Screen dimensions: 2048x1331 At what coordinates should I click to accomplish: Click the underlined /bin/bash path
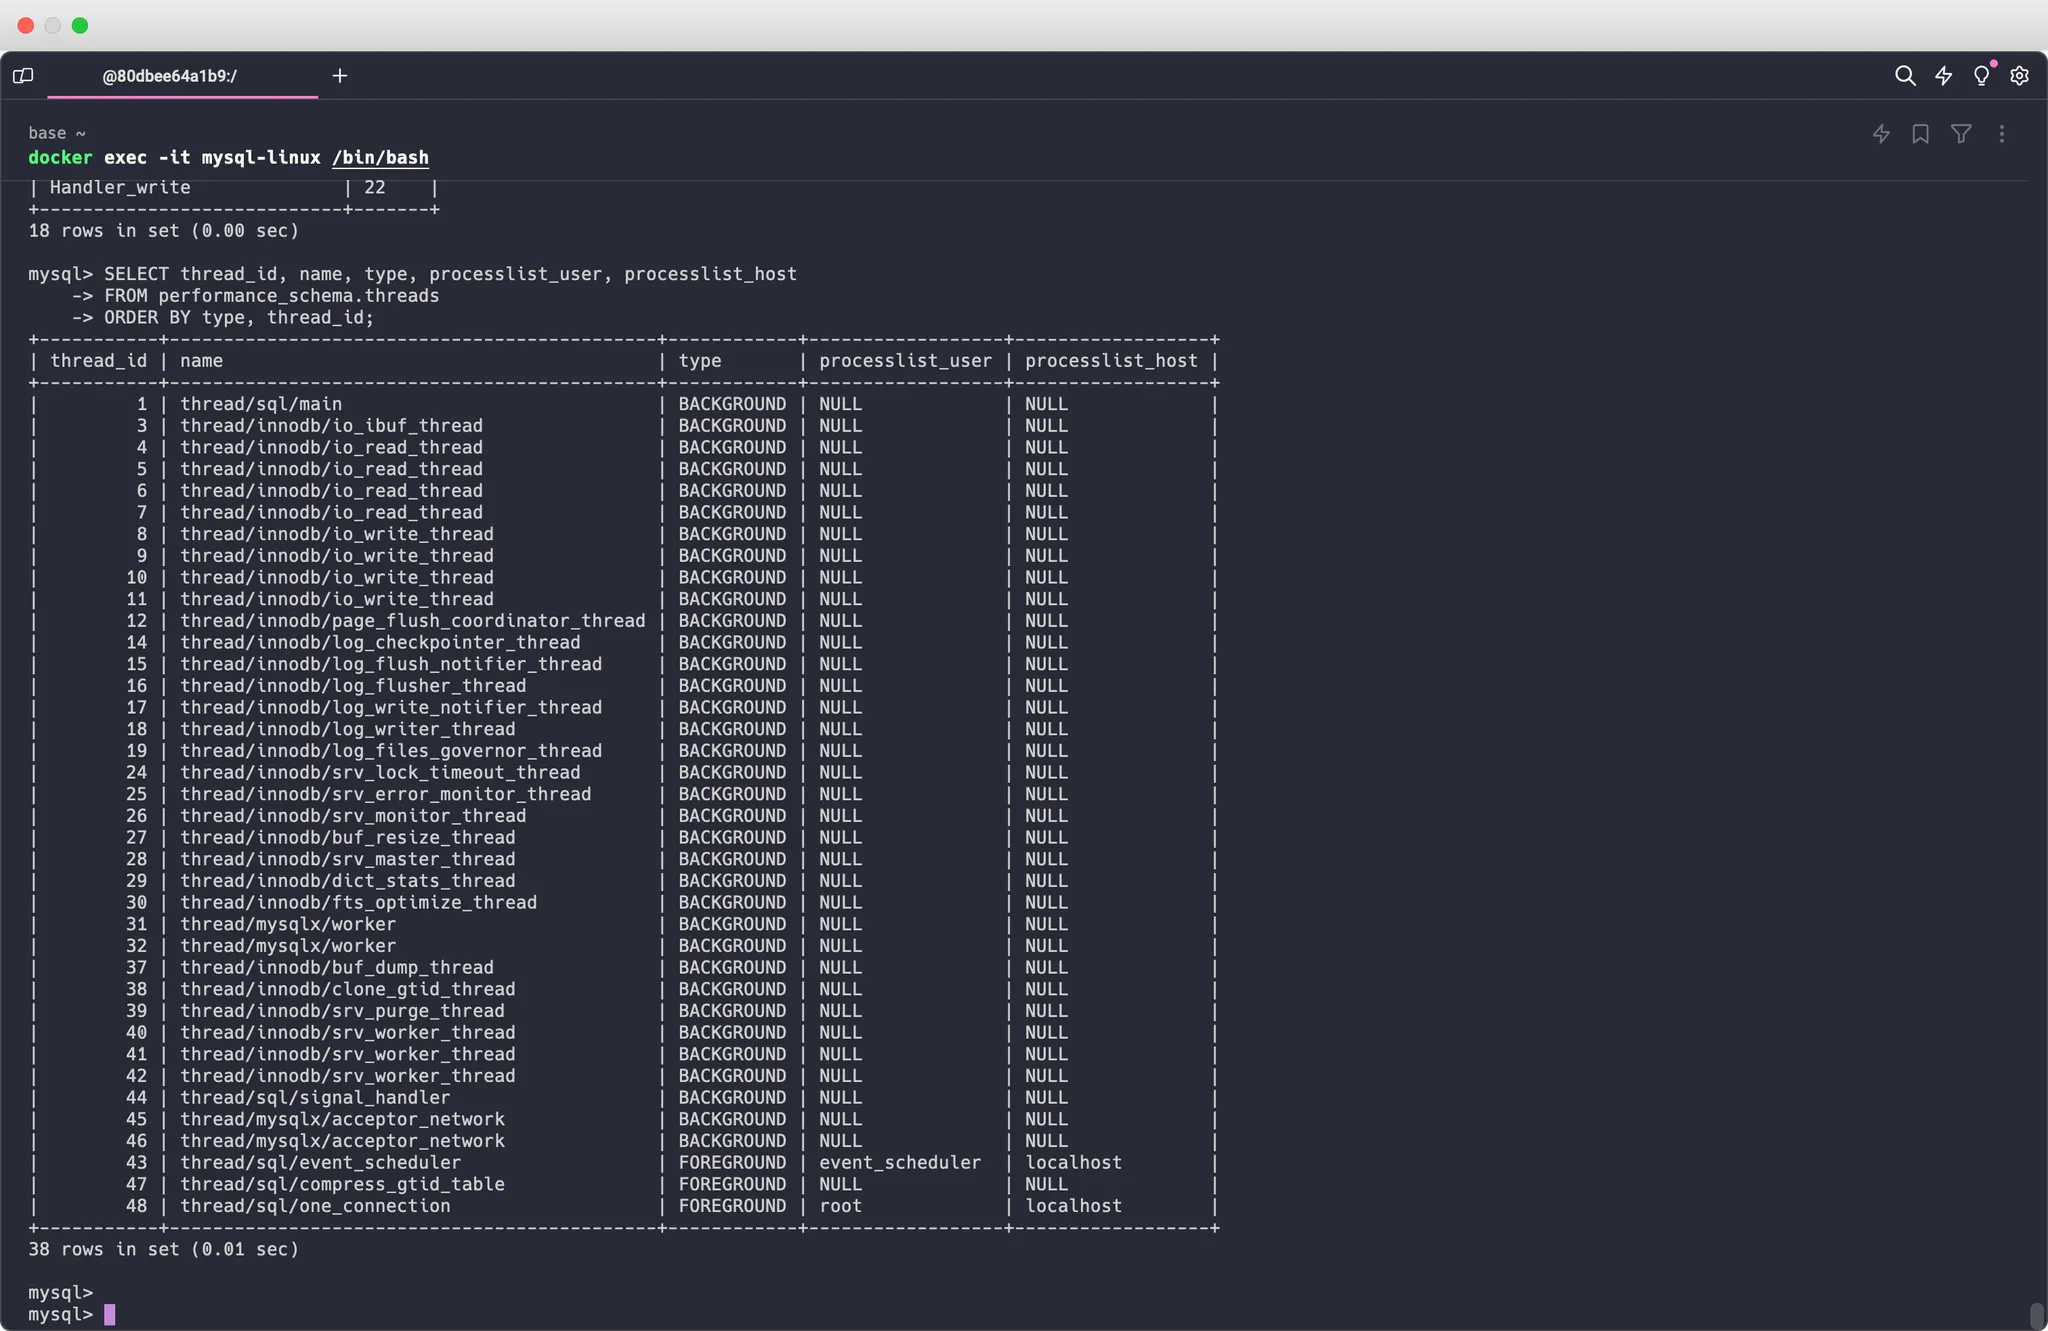pyautogui.click(x=380, y=158)
